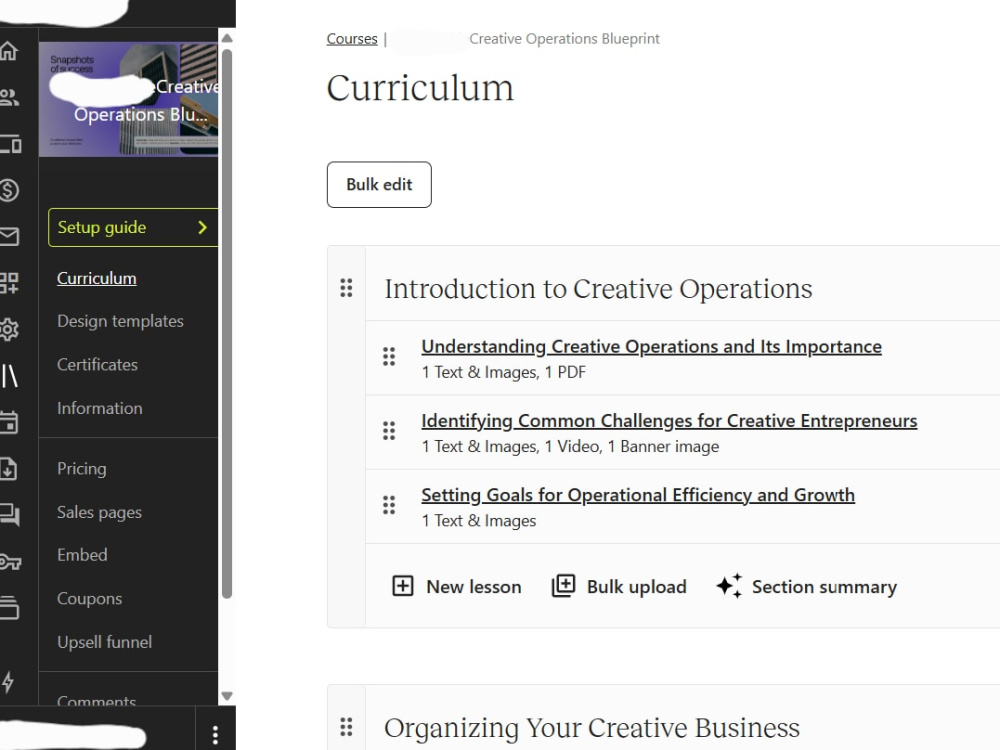Image resolution: width=1000 pixels, height=750 pixels.
Task: Click the apps grid-plus icon
Action: 9,283
